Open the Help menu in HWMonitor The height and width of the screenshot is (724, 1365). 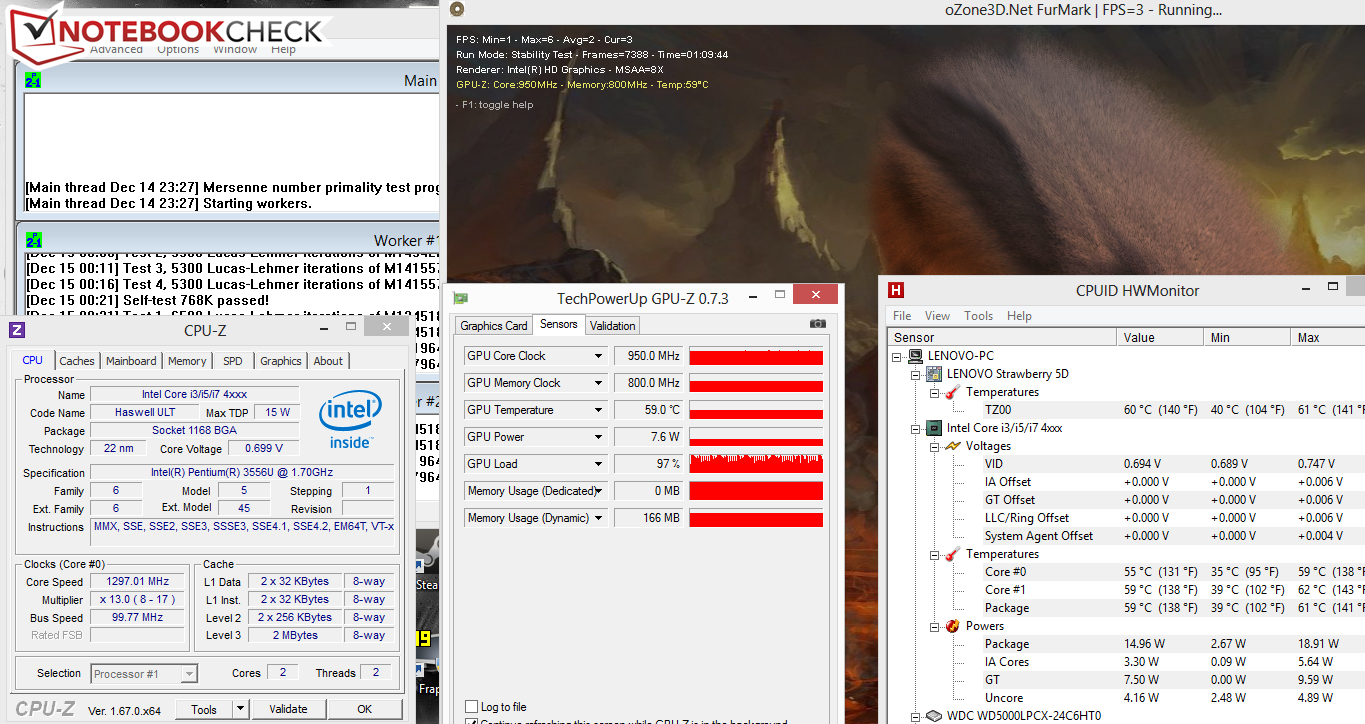(x=1019, y=316)
